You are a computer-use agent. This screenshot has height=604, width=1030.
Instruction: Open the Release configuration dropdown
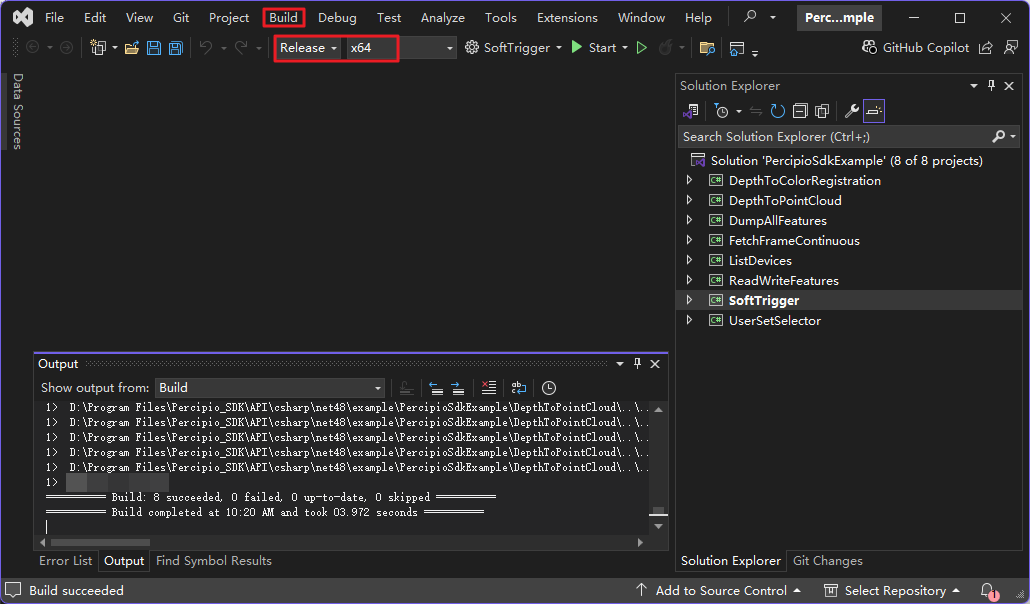click(308, 48)
